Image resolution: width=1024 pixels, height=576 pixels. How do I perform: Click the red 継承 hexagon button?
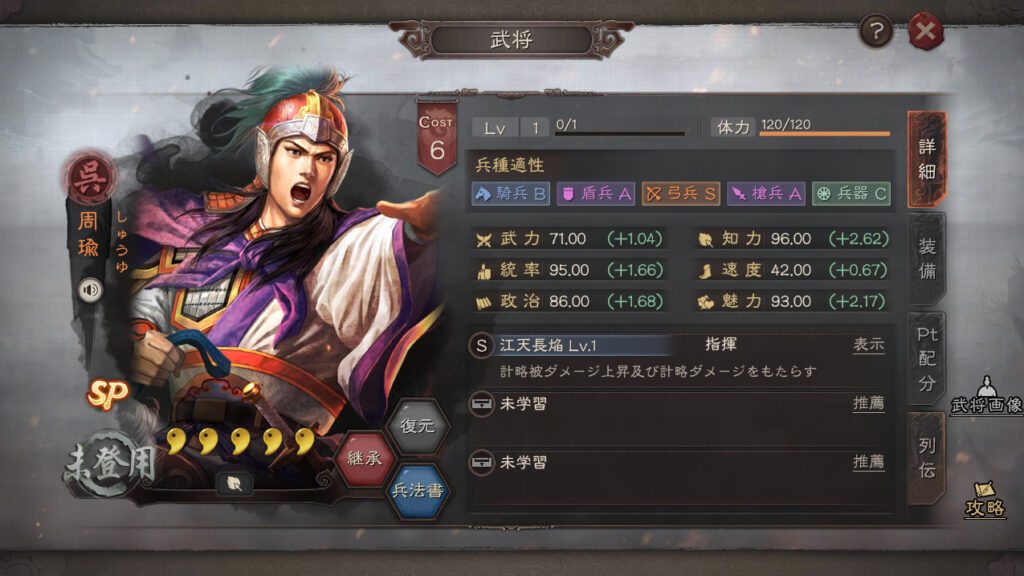364,458
